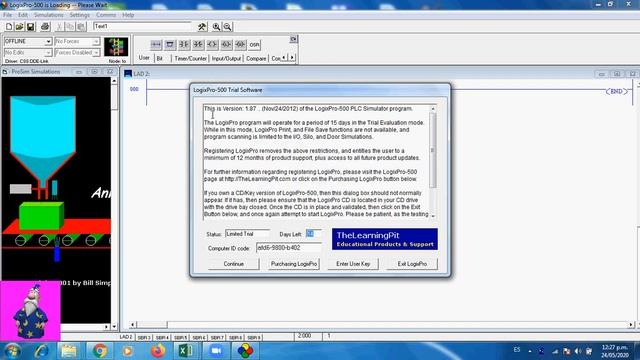Switch to the User instruction tab
Viewport: 640px width, 360px height.
pyautogui.click(x=144, y=58)
